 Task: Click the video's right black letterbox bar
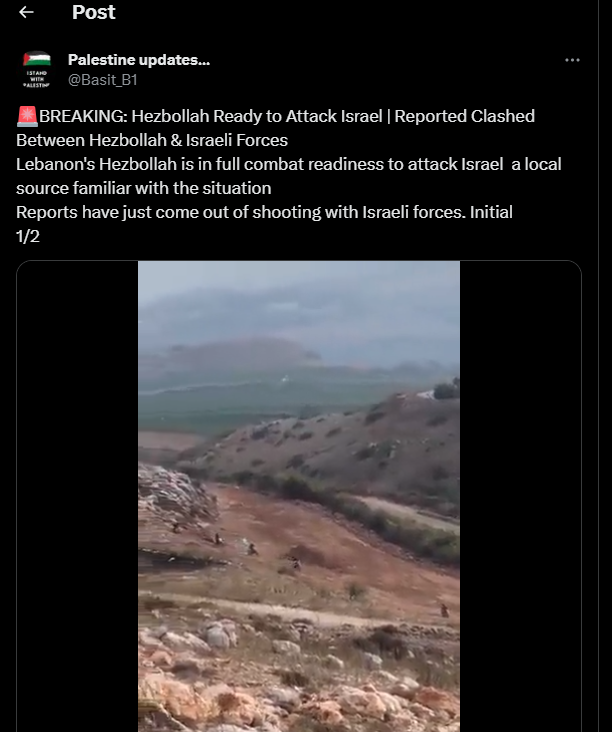(520, 496)
